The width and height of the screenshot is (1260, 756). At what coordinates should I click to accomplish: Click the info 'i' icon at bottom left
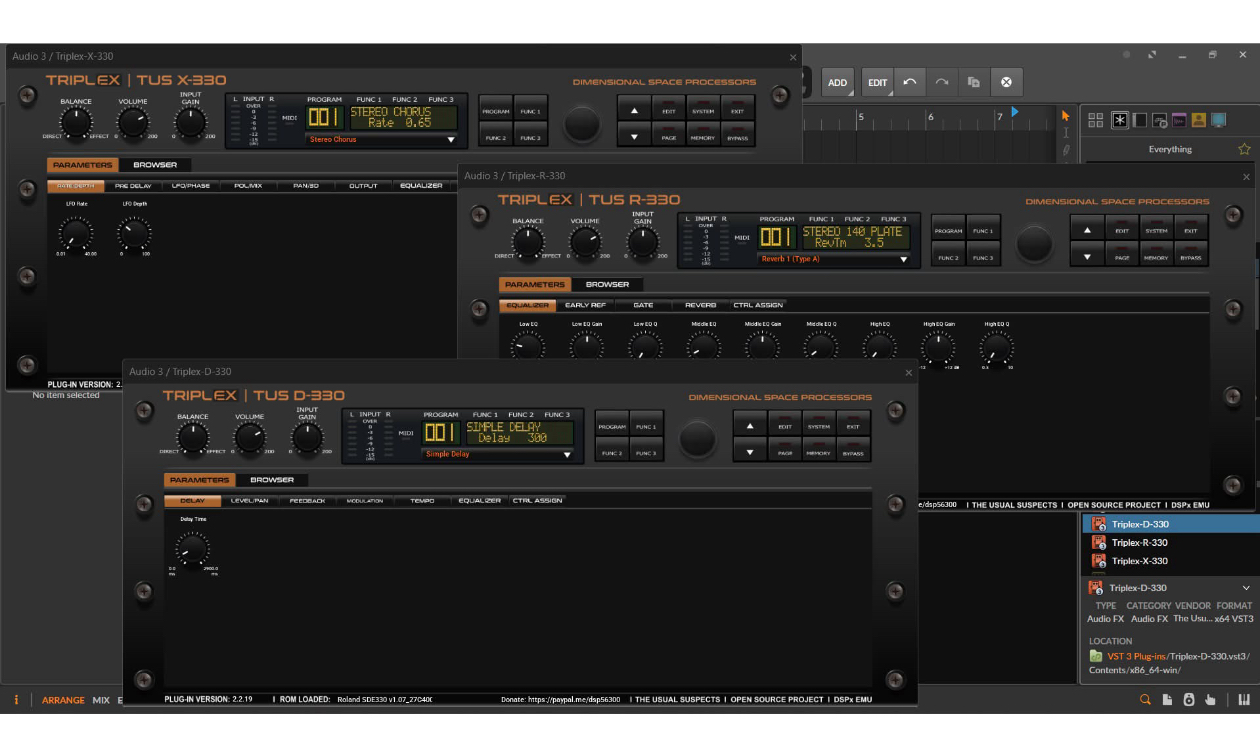point(16,700)
